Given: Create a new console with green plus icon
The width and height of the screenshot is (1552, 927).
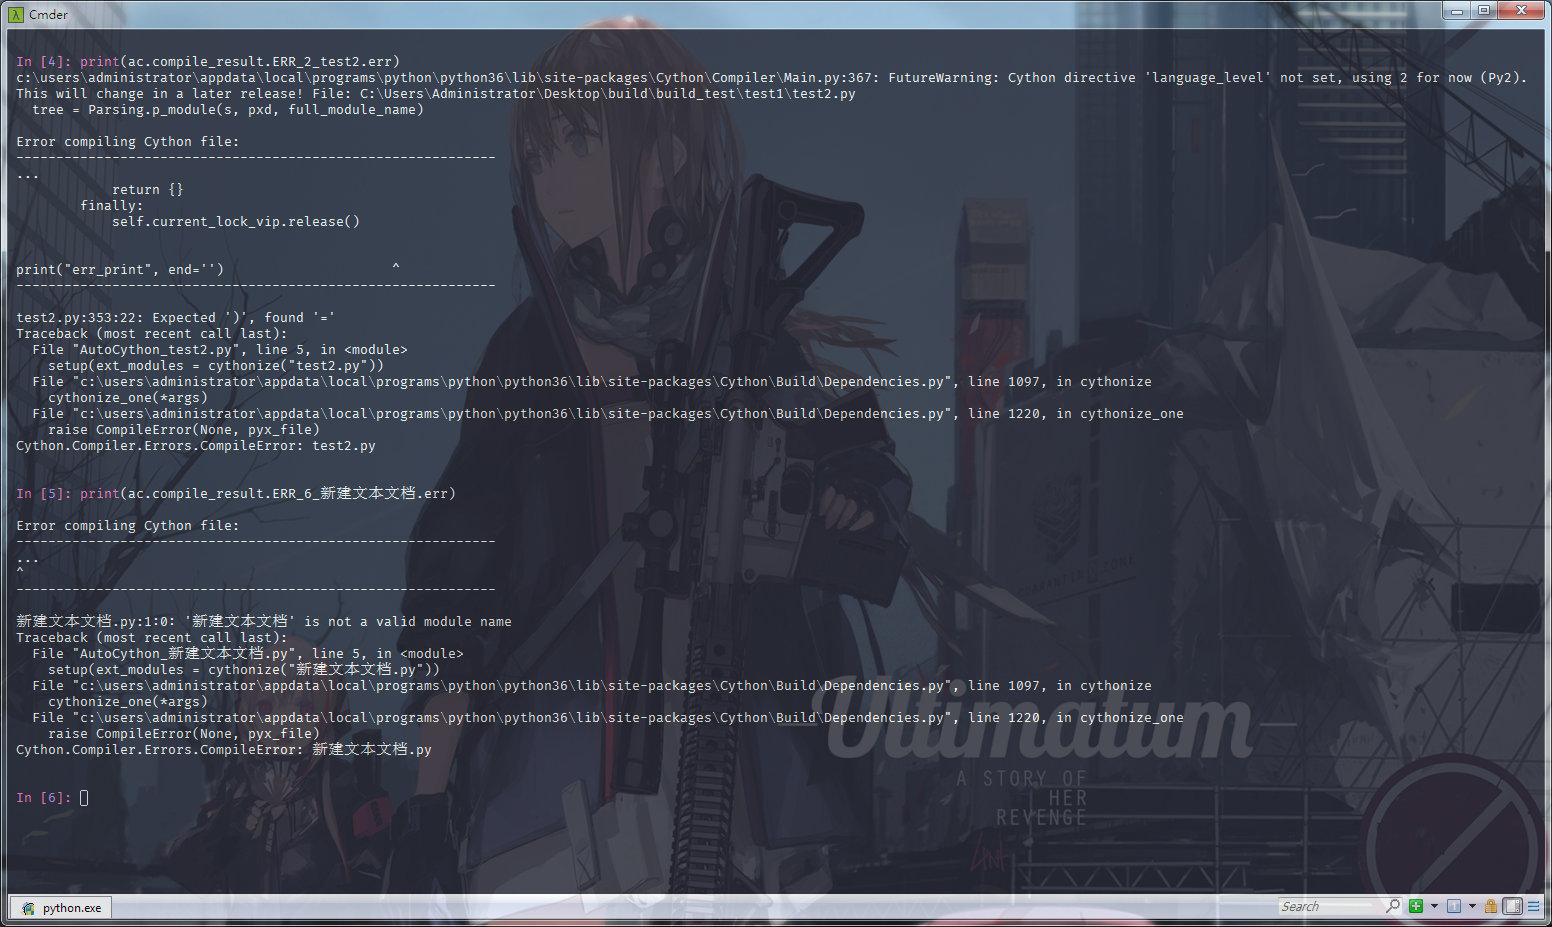Looking at the screenshot, I should click(x=1416, y=906).
